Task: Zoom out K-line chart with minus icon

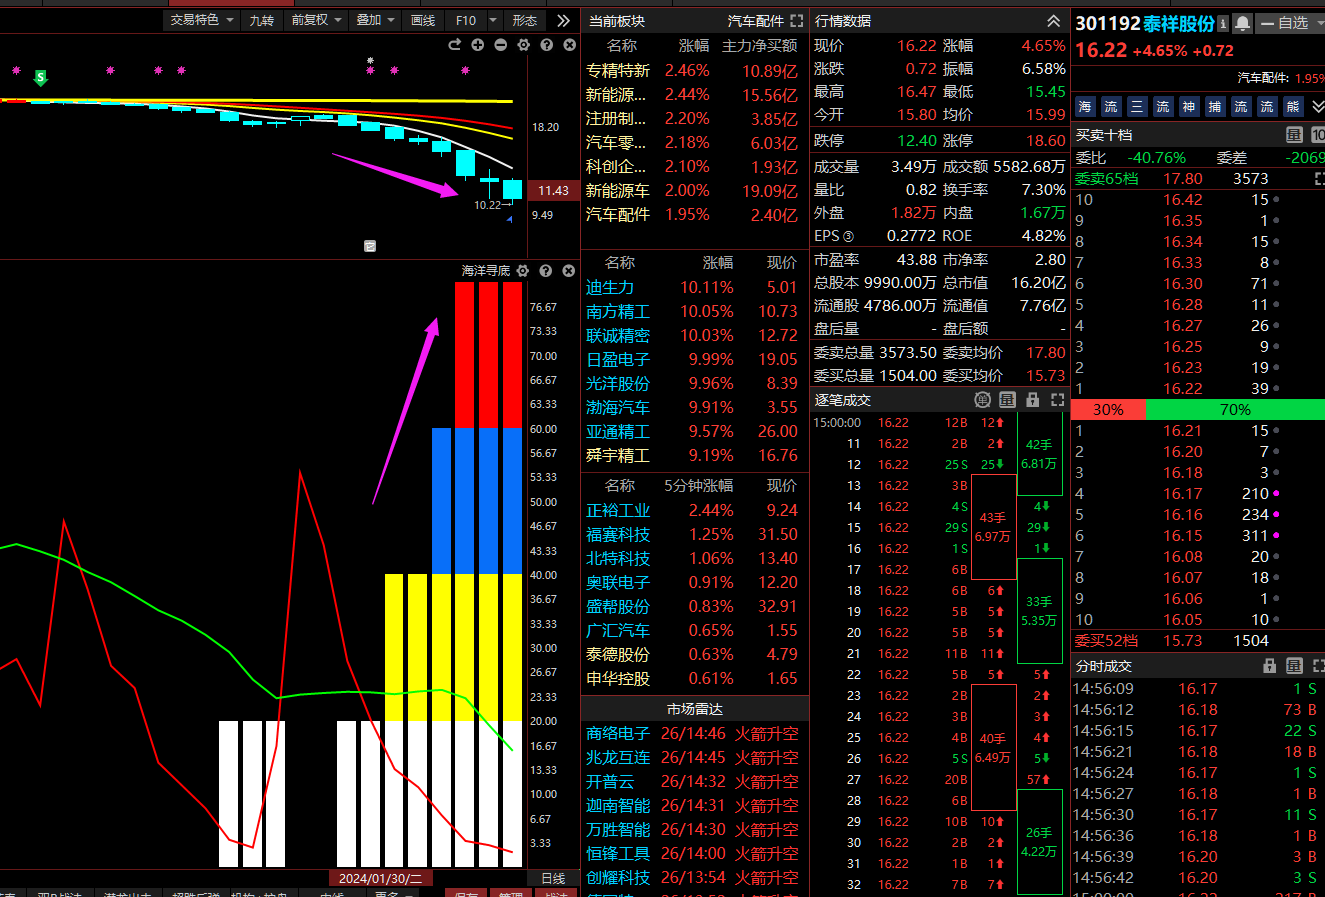Action: 500,45
